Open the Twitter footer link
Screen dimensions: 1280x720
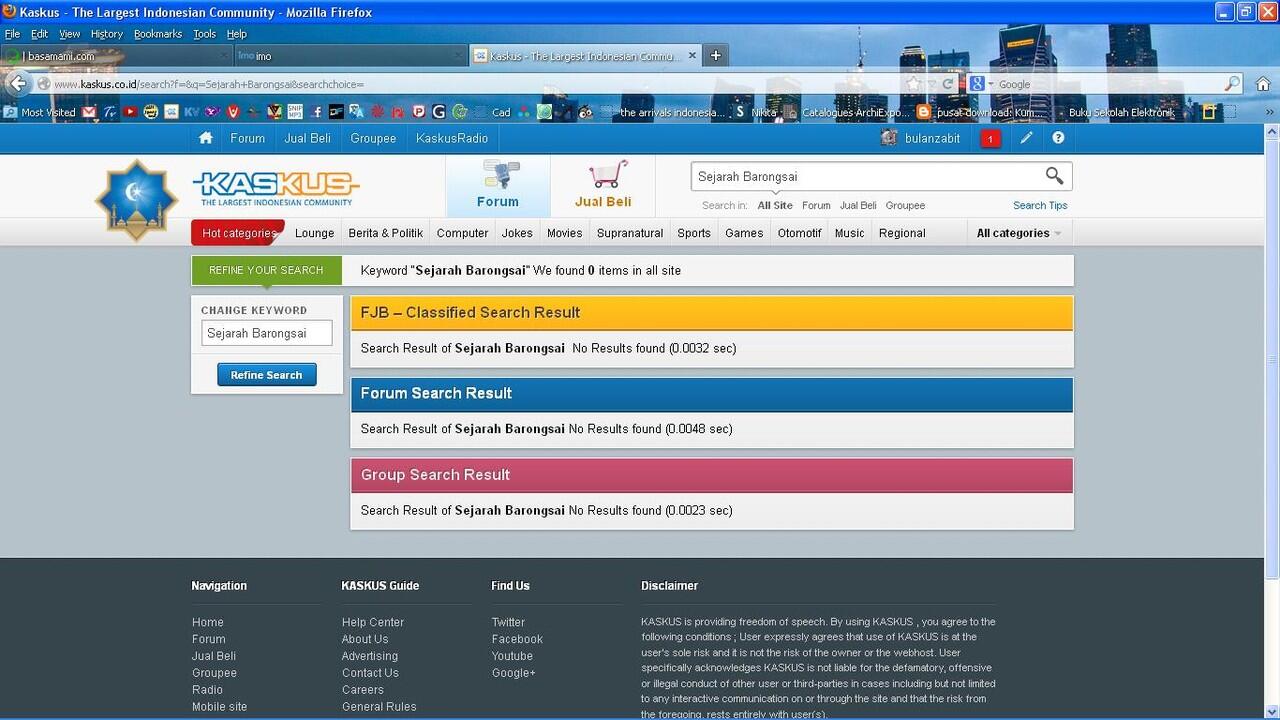[x=508, y=622]
